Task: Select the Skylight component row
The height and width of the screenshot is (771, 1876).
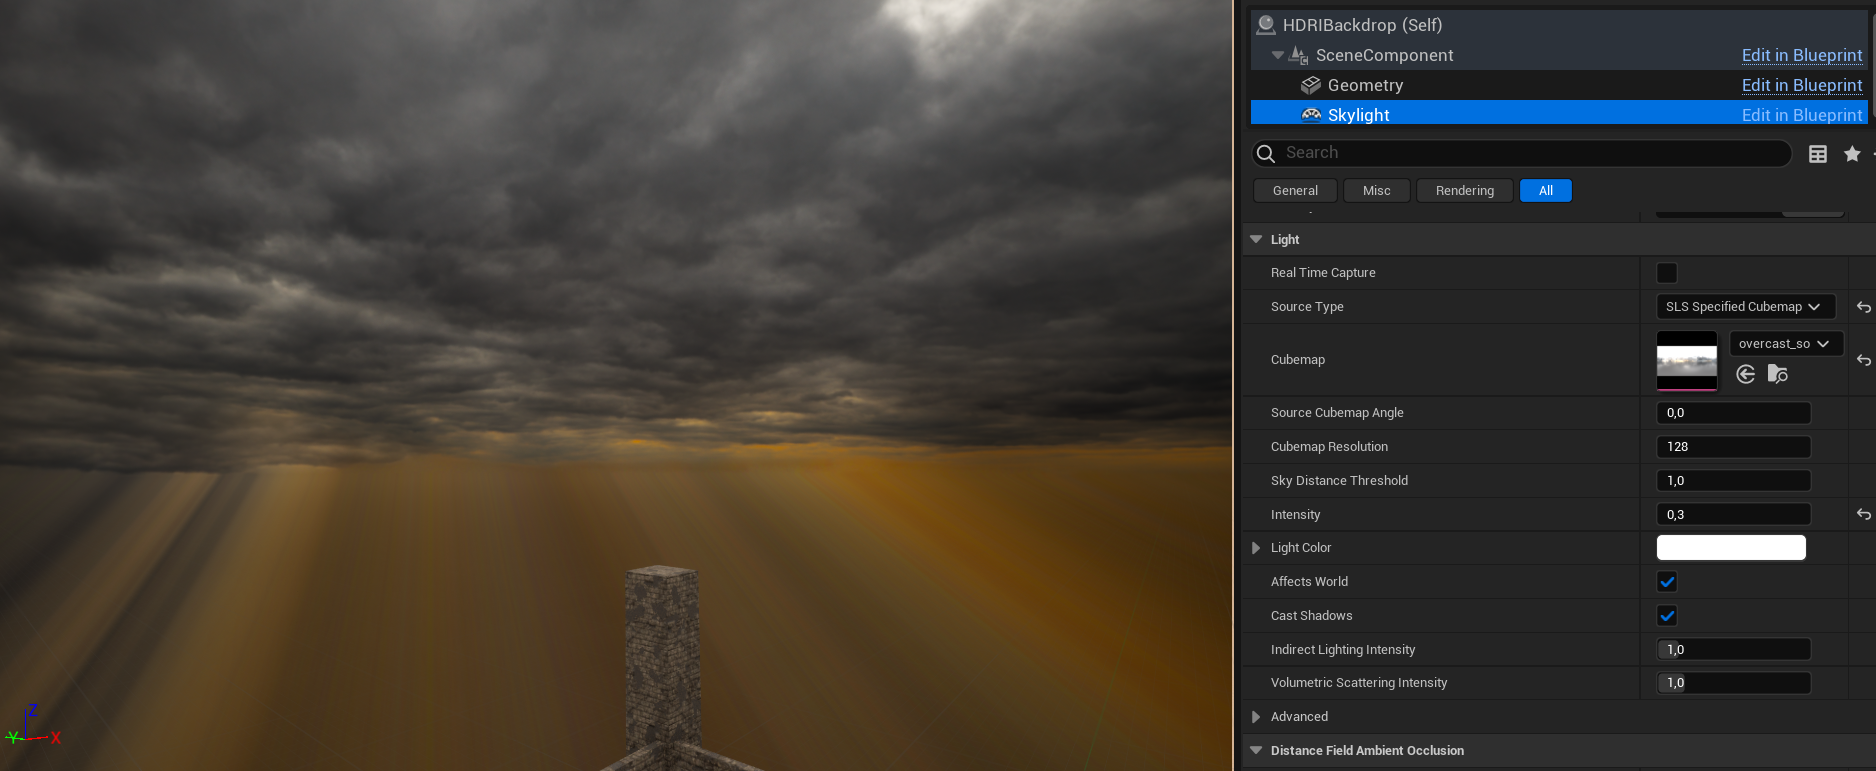Action: [1559, 114]
